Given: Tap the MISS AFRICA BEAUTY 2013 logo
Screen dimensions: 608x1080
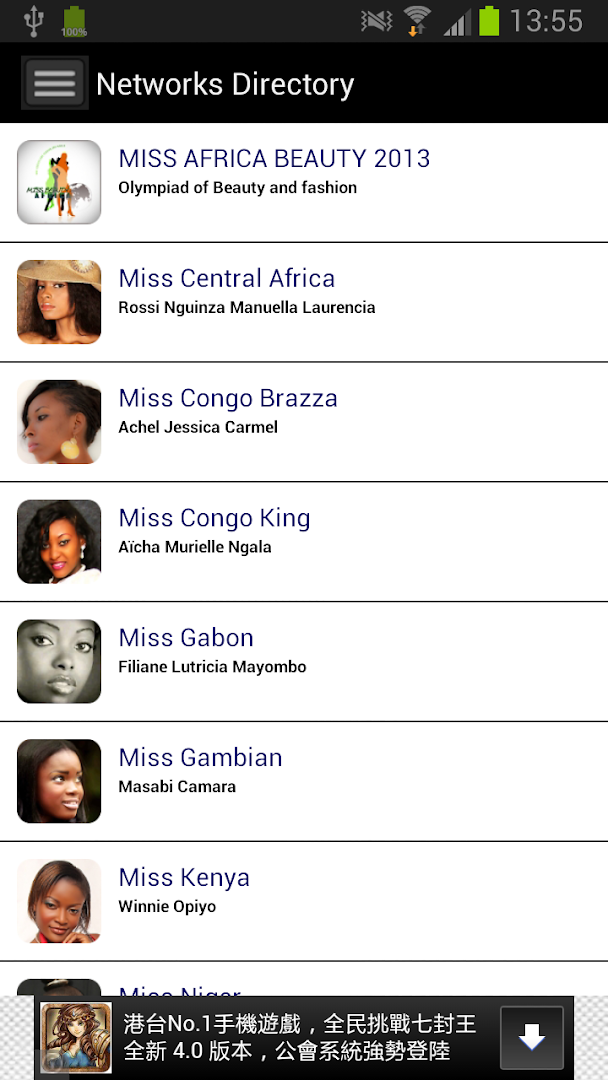Looking at the screenshot, I should [59, 182].
